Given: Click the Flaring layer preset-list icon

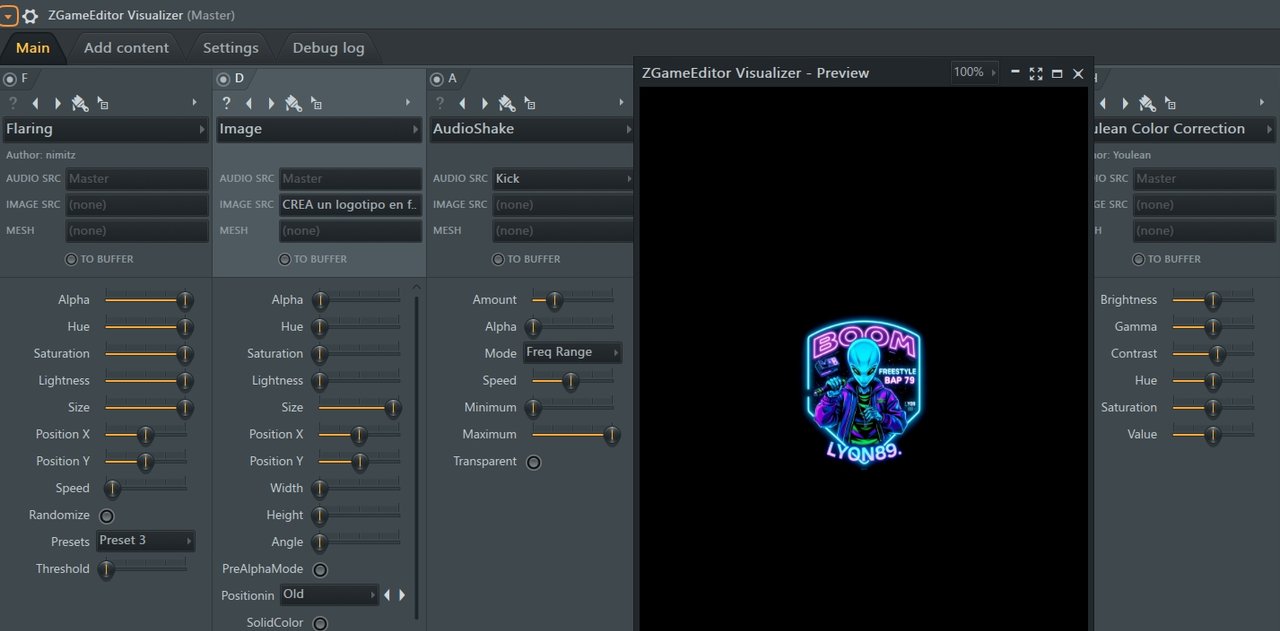Looking at the screenshot, I should tap(103, 103).
